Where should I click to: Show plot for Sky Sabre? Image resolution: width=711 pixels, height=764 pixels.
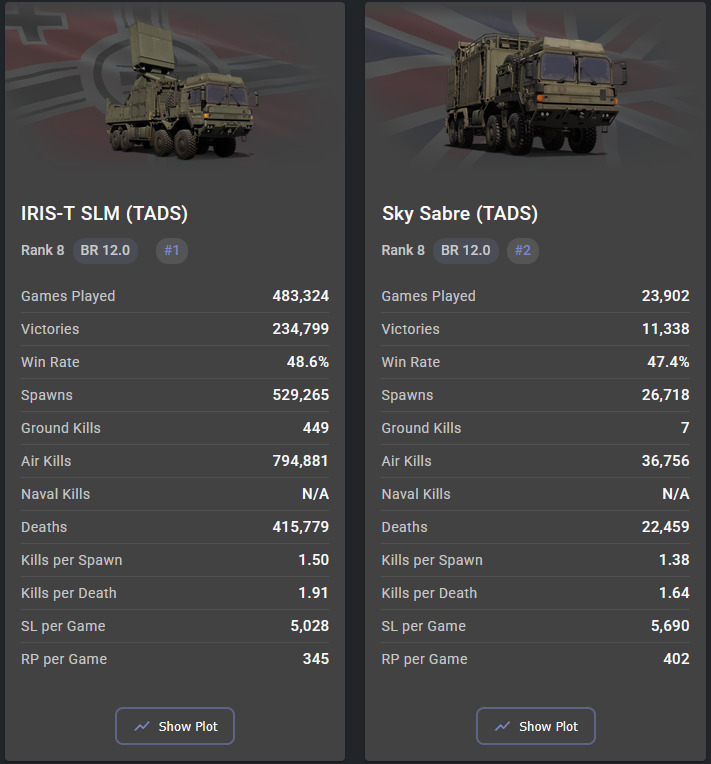coord(536,726)
